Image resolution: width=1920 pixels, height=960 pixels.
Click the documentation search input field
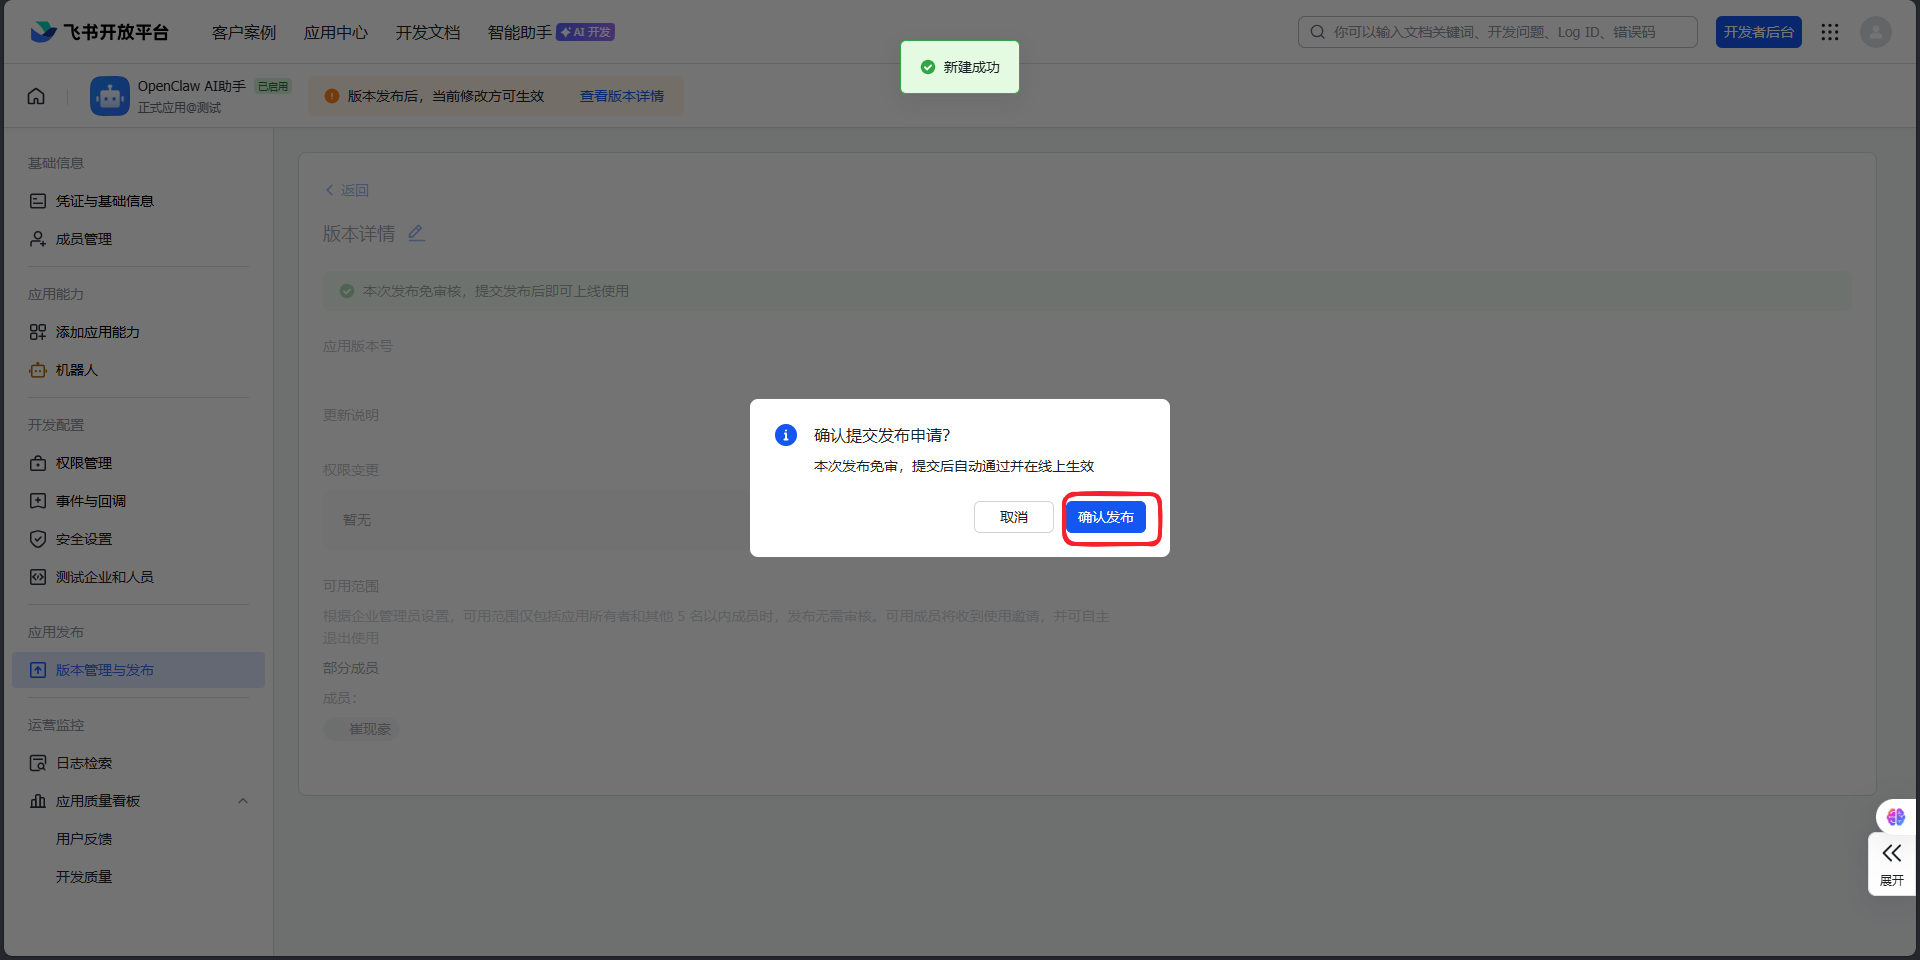coord(1500,32)
